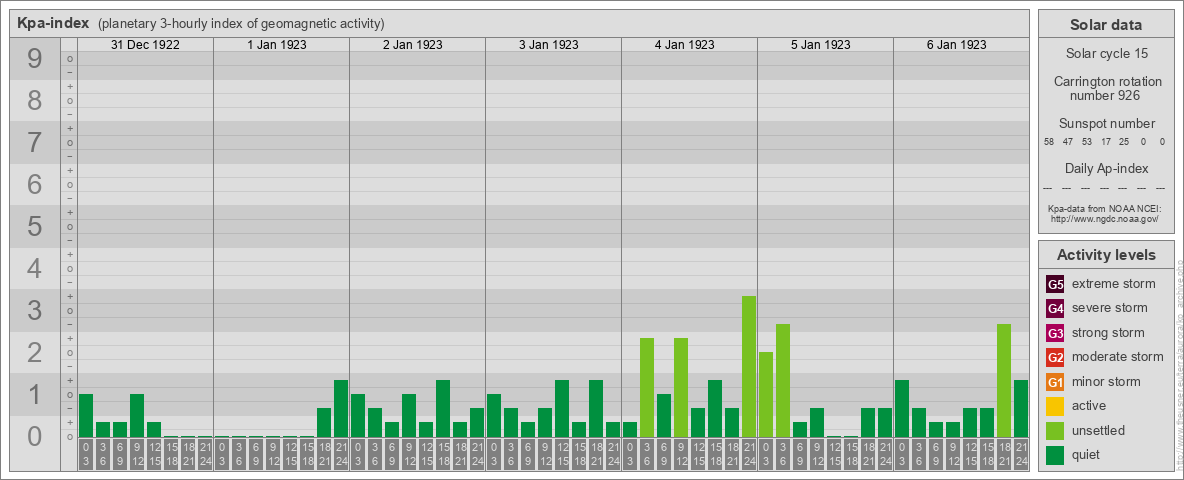Click the G4 severe storm badge

(1055, 309)
